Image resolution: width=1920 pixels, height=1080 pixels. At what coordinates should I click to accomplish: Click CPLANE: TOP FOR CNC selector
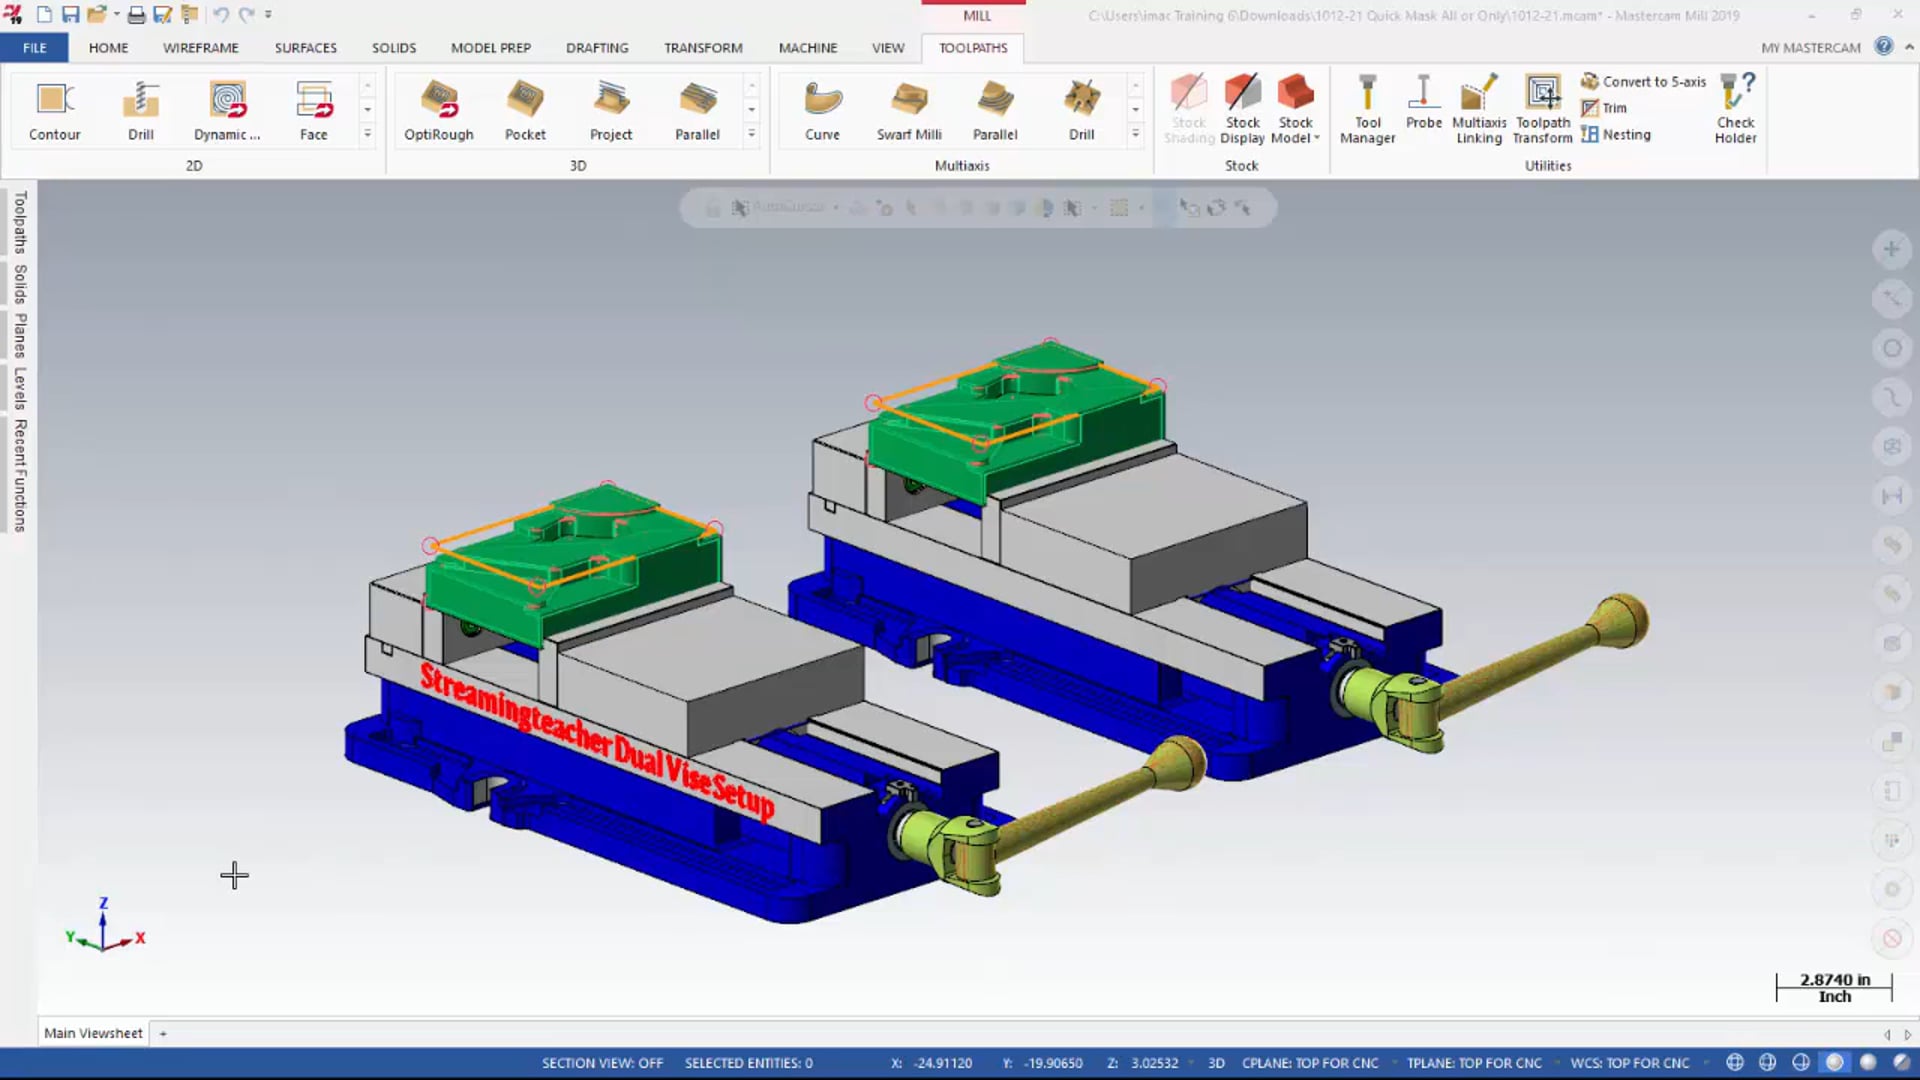(x=1310, y=1063)
